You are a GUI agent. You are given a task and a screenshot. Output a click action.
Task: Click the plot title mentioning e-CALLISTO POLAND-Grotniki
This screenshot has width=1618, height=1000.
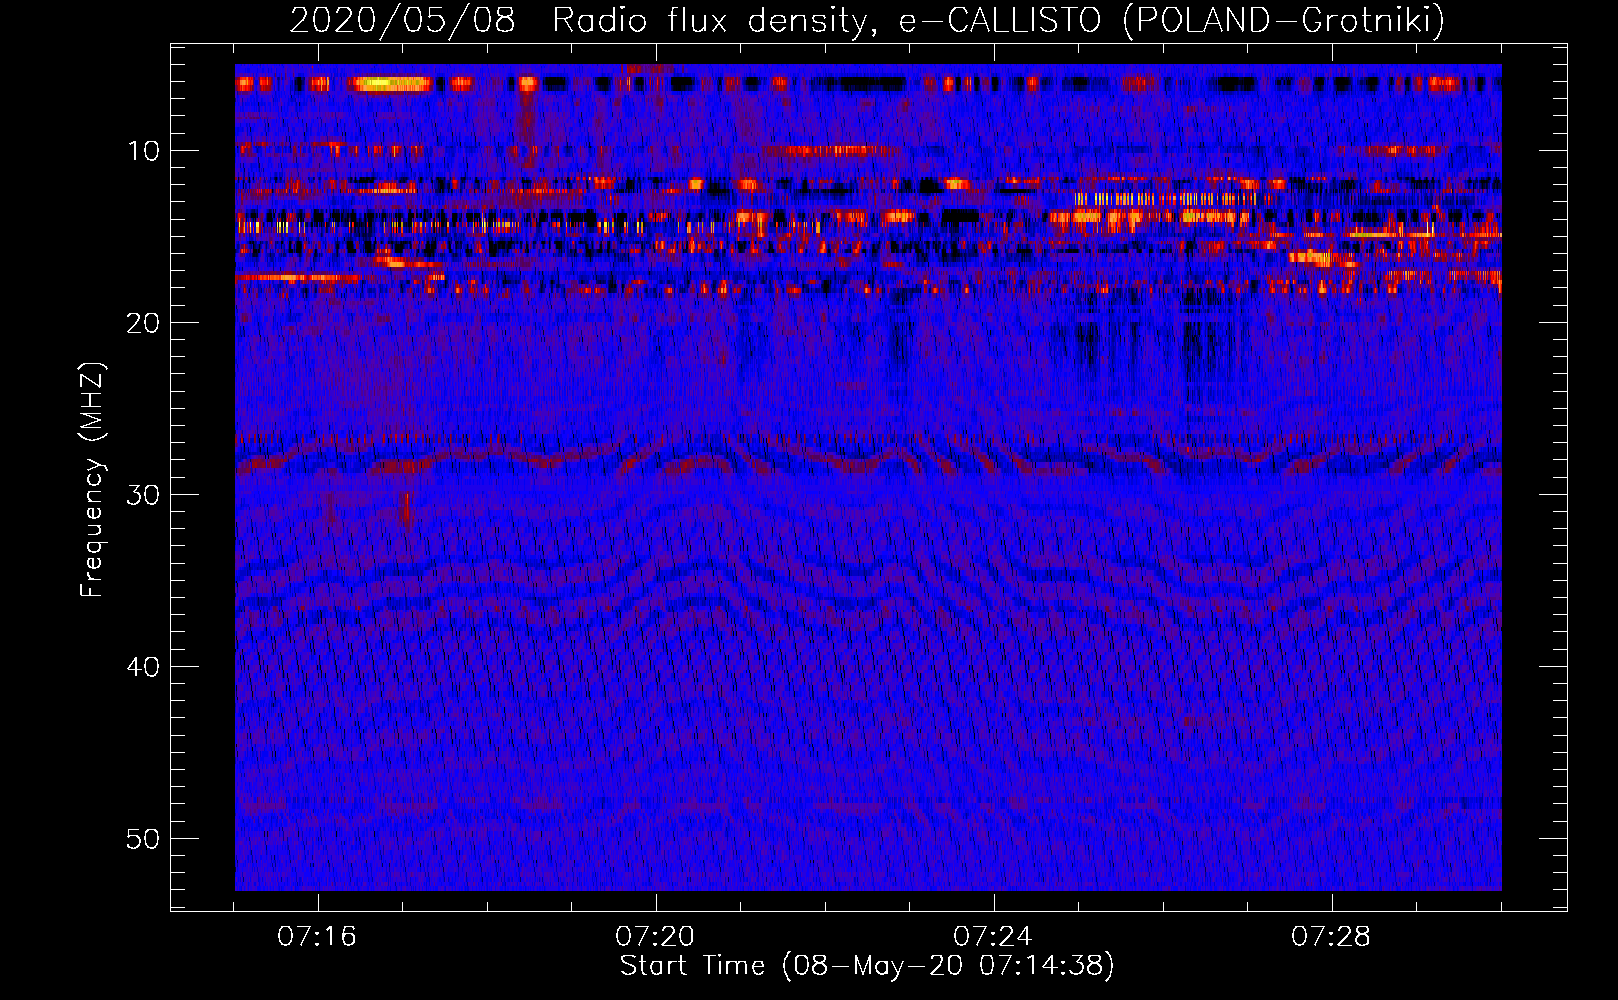(x=867, y=20)
